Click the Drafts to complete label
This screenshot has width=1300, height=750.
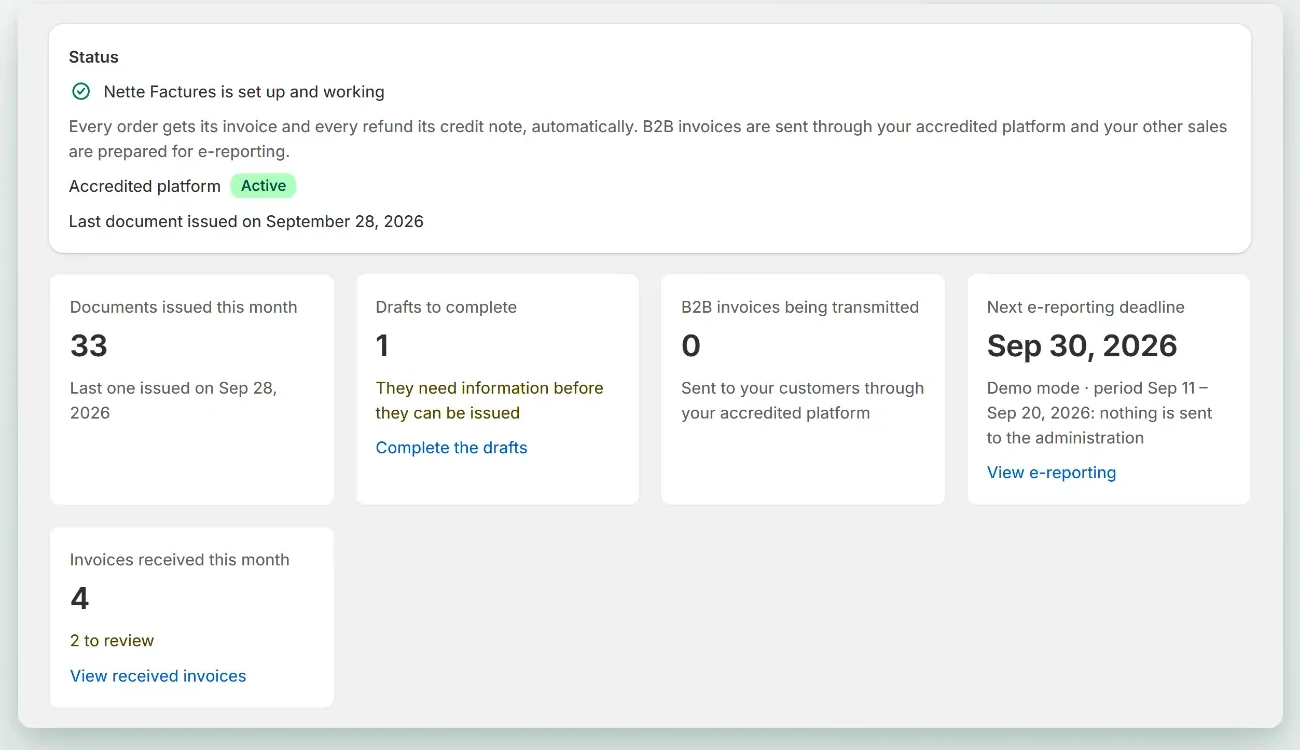[x=446, y=308]
